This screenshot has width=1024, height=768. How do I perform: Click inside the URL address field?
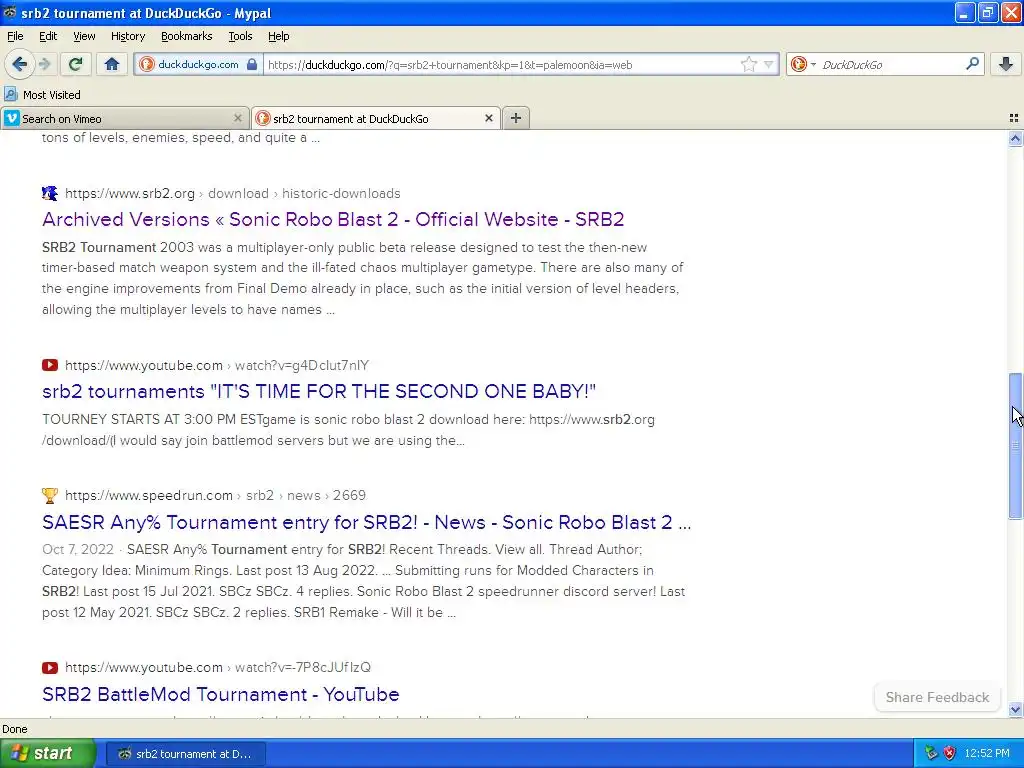coord(500,64)
